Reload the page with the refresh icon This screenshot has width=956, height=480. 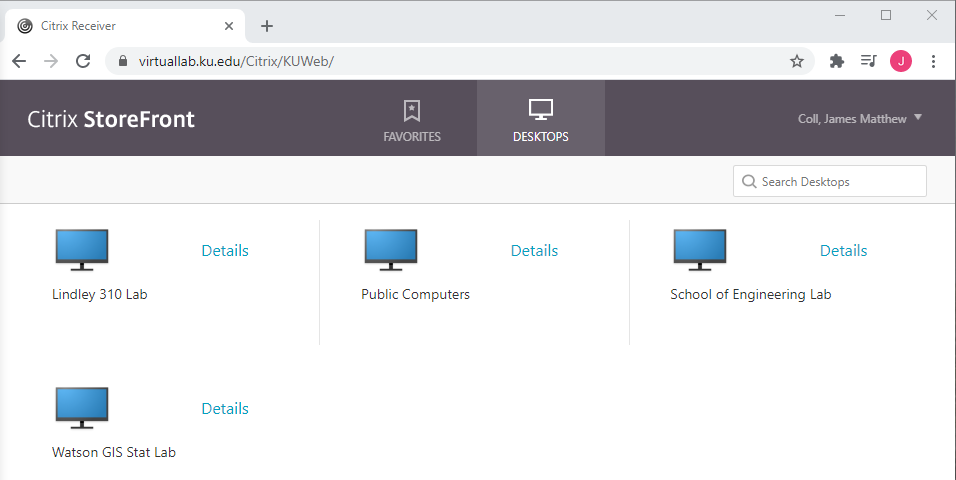coord(83,61)
